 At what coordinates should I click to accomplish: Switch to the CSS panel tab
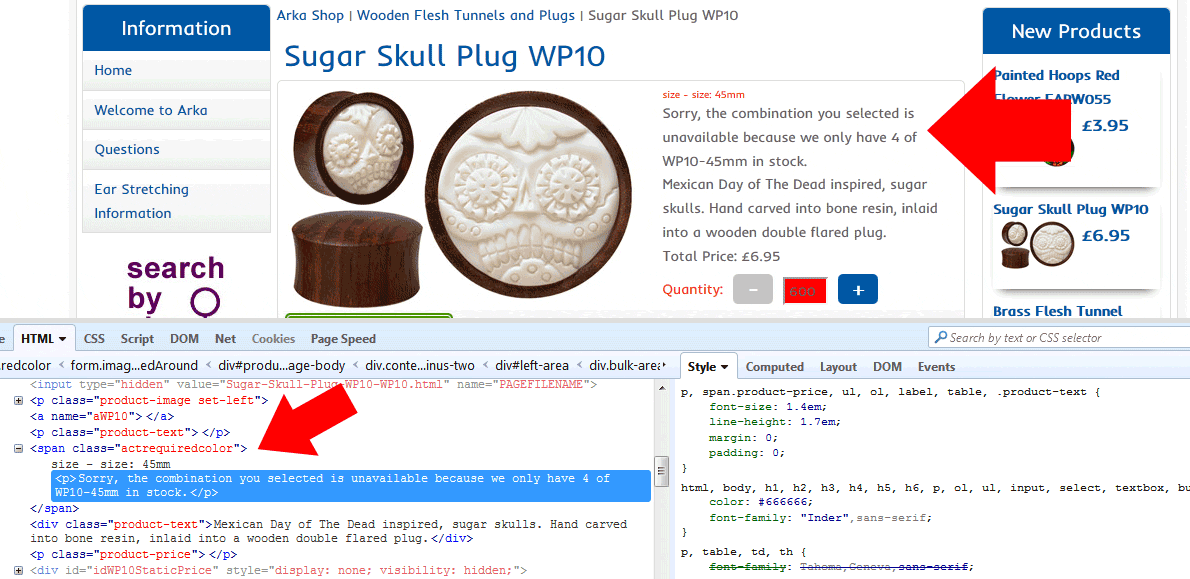(94, 339)
